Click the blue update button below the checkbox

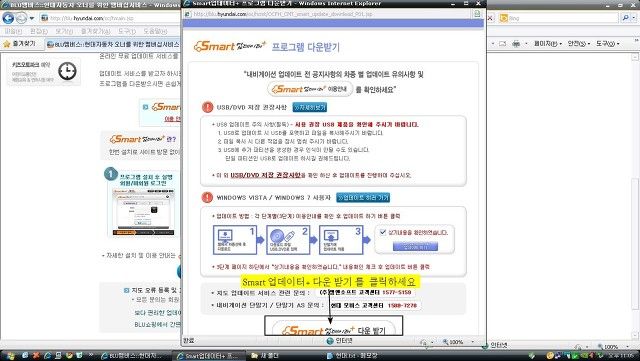tap(415, 246)
